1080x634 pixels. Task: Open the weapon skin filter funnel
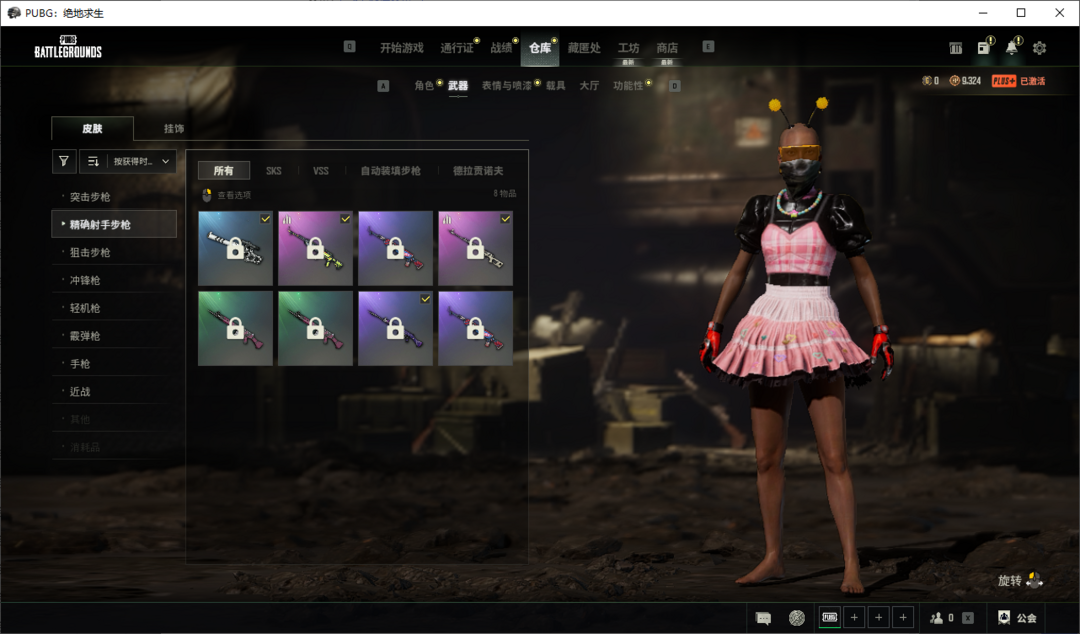click(x=63, y=161)
